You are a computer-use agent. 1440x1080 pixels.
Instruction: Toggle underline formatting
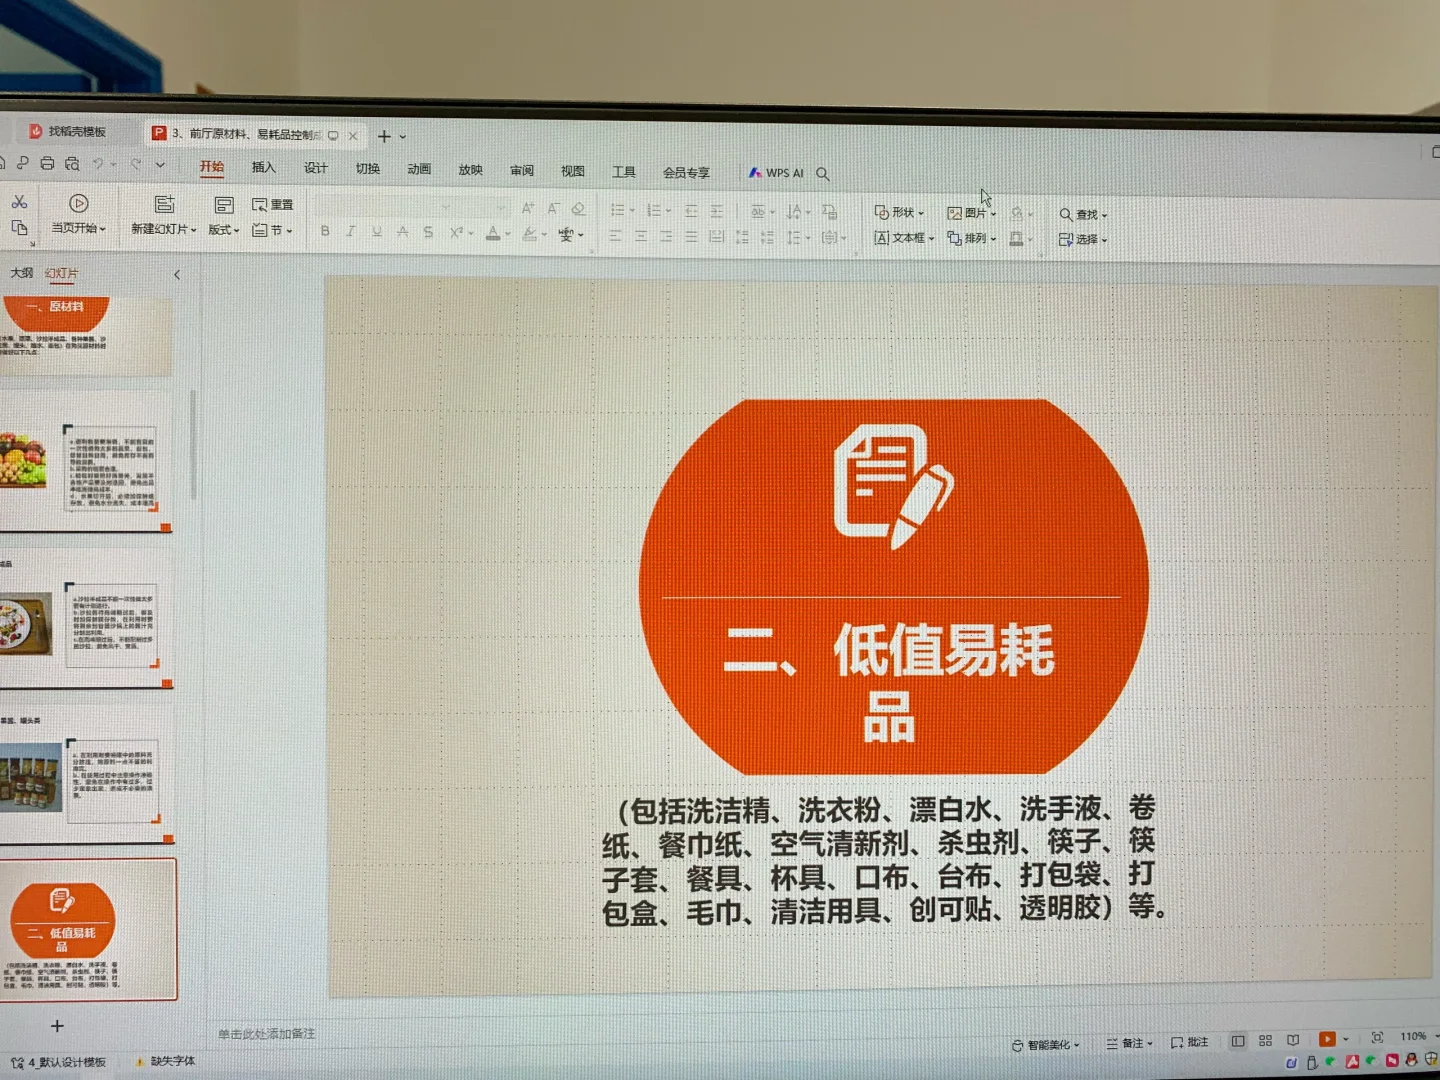[x=377, y=232]
